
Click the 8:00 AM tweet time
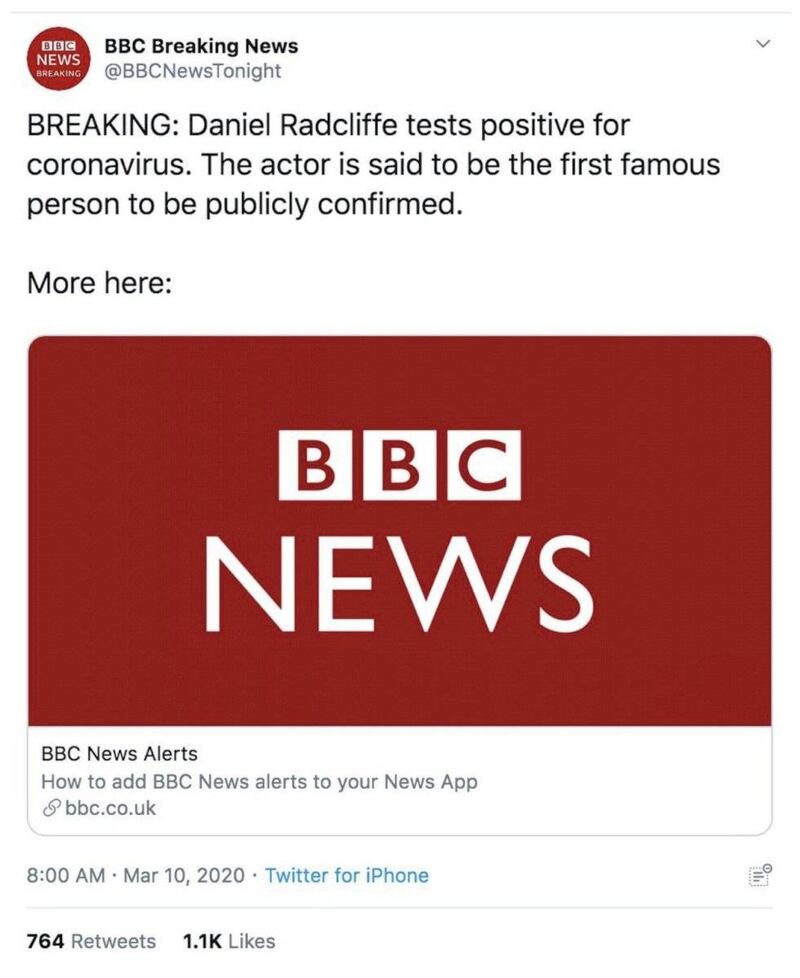click(66, 876)
